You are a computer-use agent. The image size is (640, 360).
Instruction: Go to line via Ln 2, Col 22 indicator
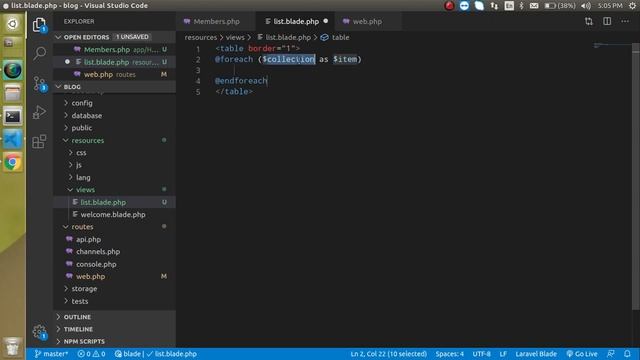click(388, 354)
